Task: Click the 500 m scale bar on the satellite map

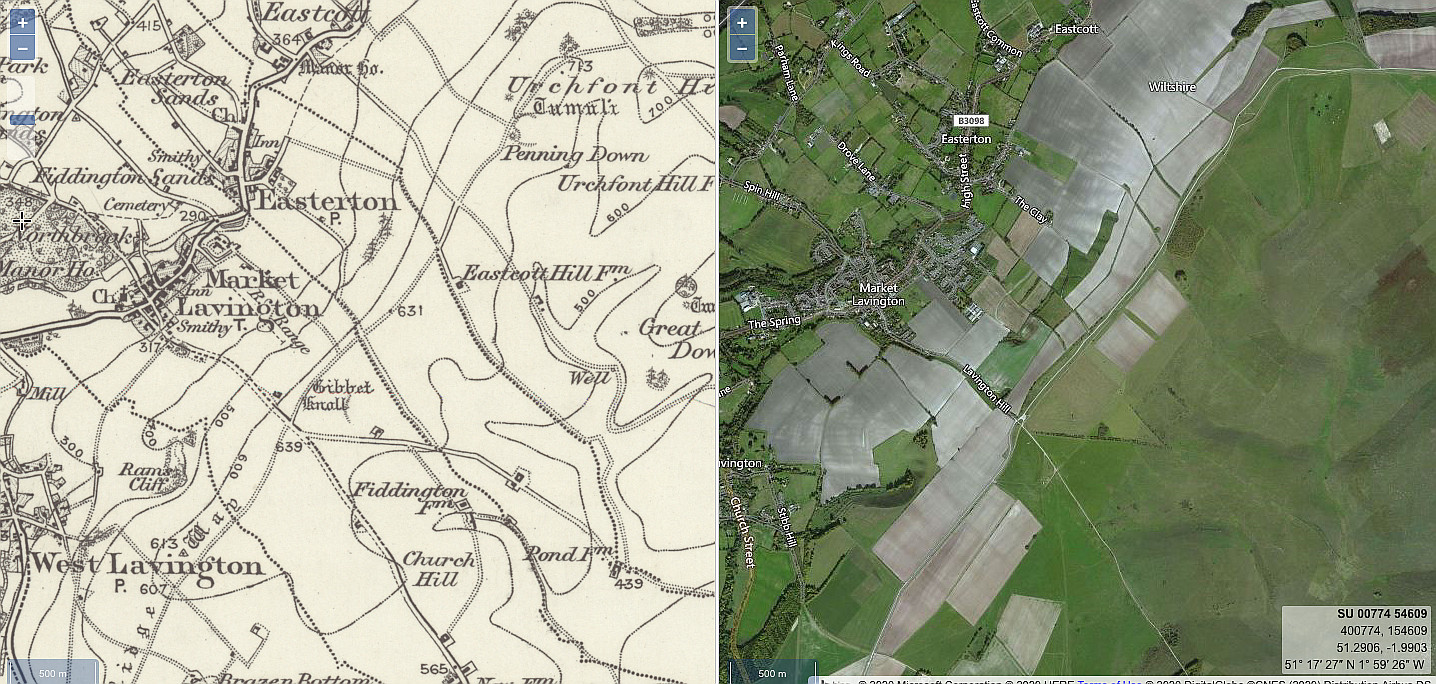Action: [772, 672]
